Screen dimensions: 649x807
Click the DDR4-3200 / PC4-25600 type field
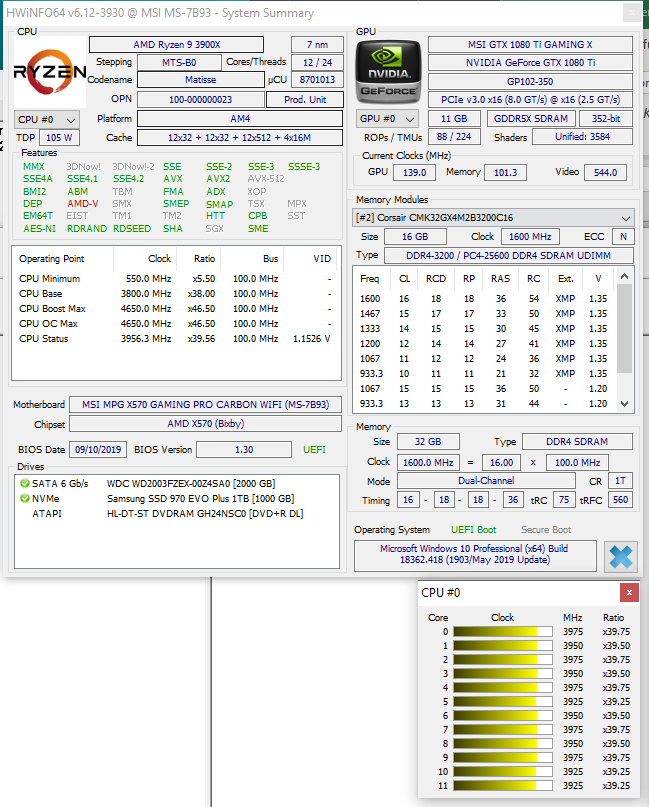[x=508, y=255]
